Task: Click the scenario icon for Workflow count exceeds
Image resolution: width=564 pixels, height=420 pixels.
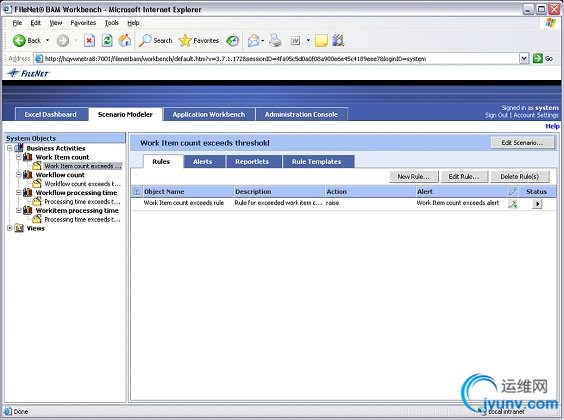Action: 37,183
